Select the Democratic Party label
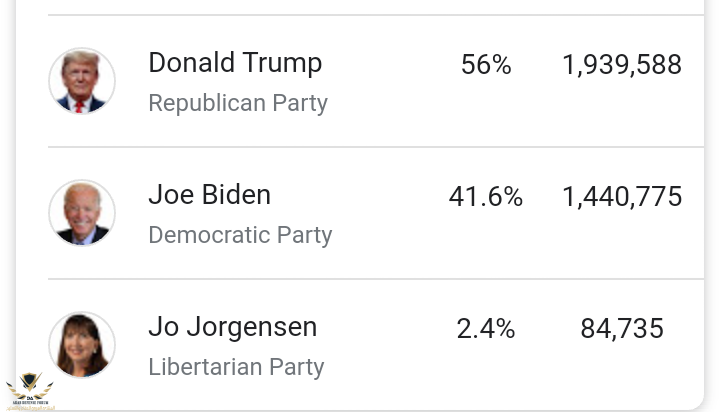The image size is (720, 412). coord(240,235)
